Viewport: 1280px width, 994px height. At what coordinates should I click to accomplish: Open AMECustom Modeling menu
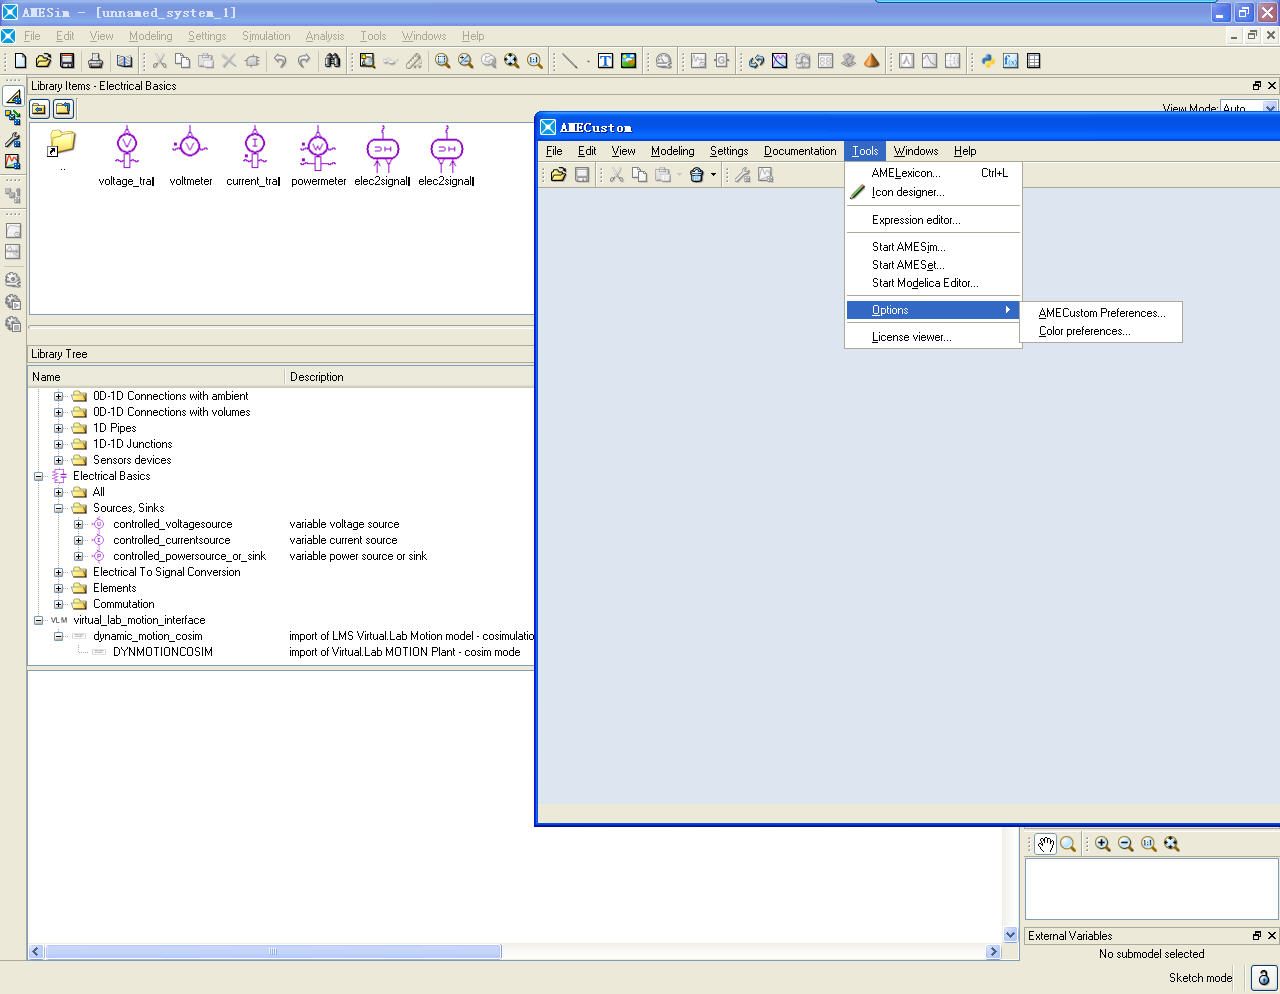click(x=672, y=151)
